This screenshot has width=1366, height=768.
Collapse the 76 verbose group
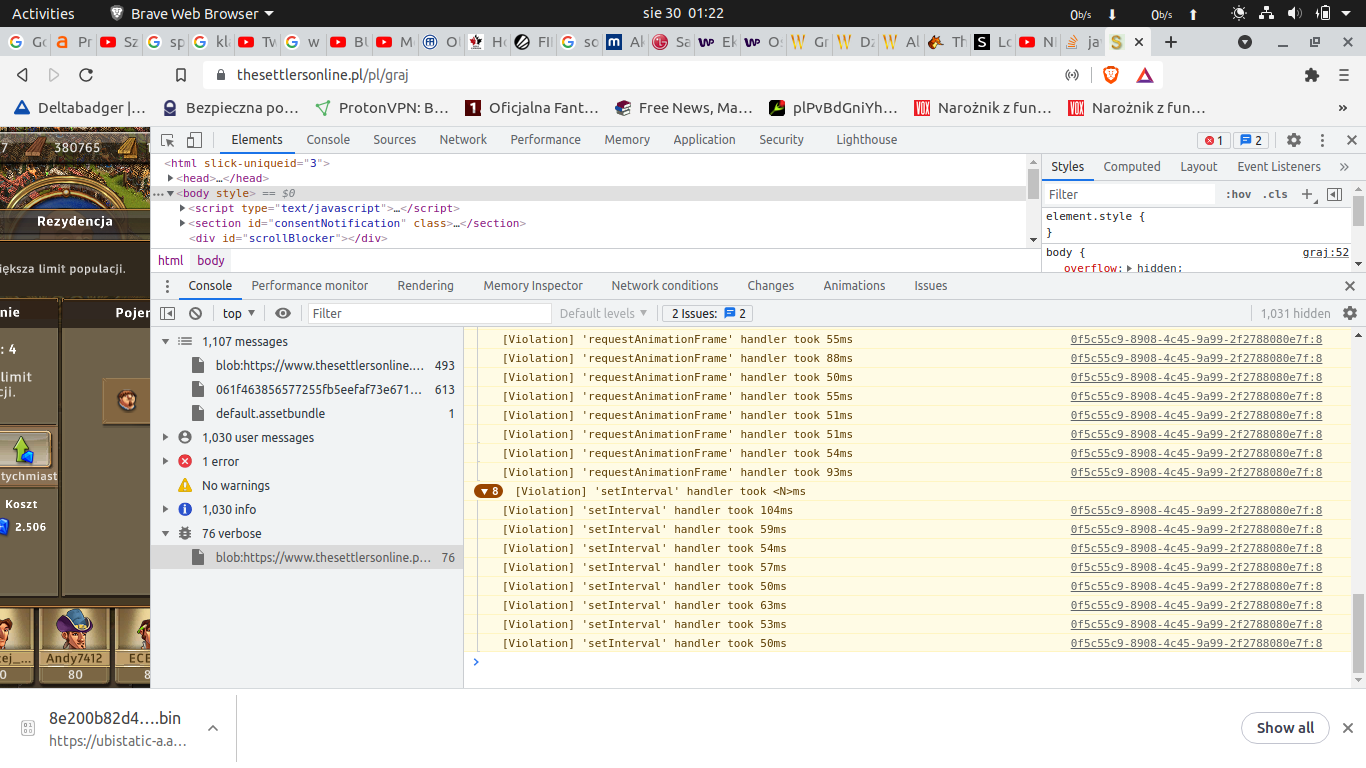click(x=166, y=533)
